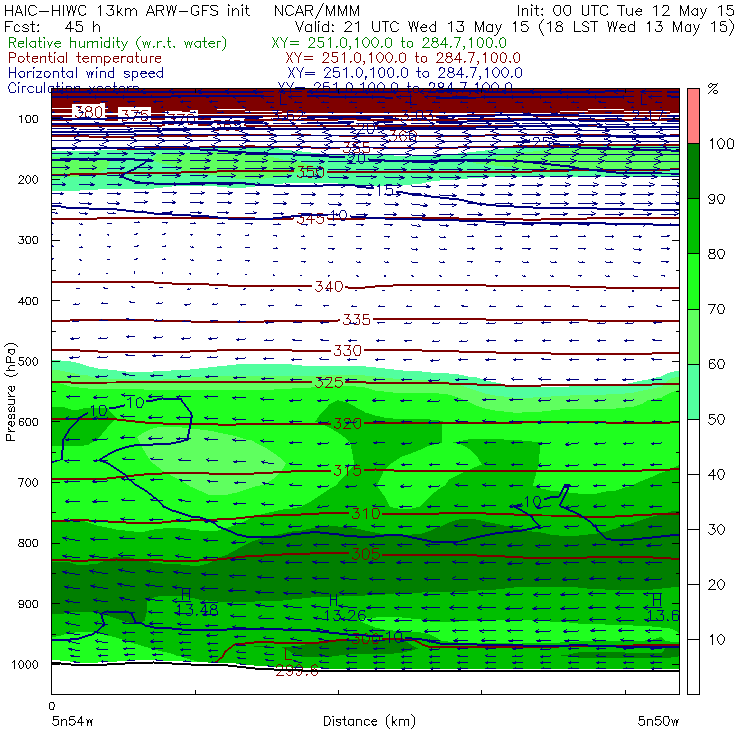Click the 'H 13.48' wind maximum label
This screenshot has width=740, height=740.
pyautogui.click(x=196, y=603)
